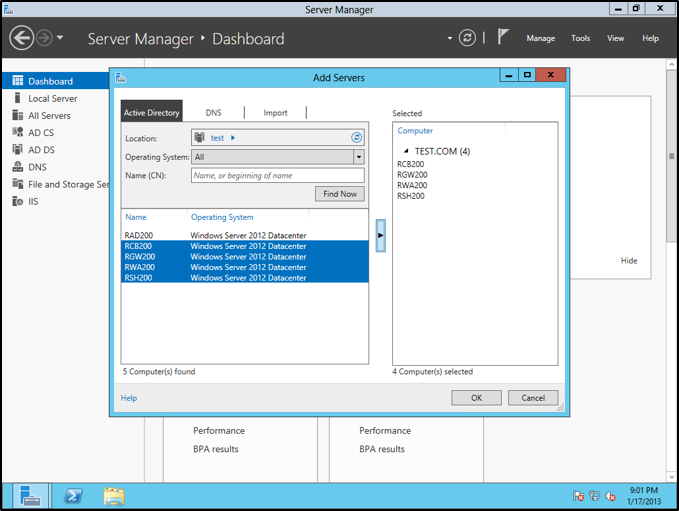Image resolution: width=679 pixels, height=511 pixels.
Task: Select RAD200 in the computer list
Action: pos(139,235)
